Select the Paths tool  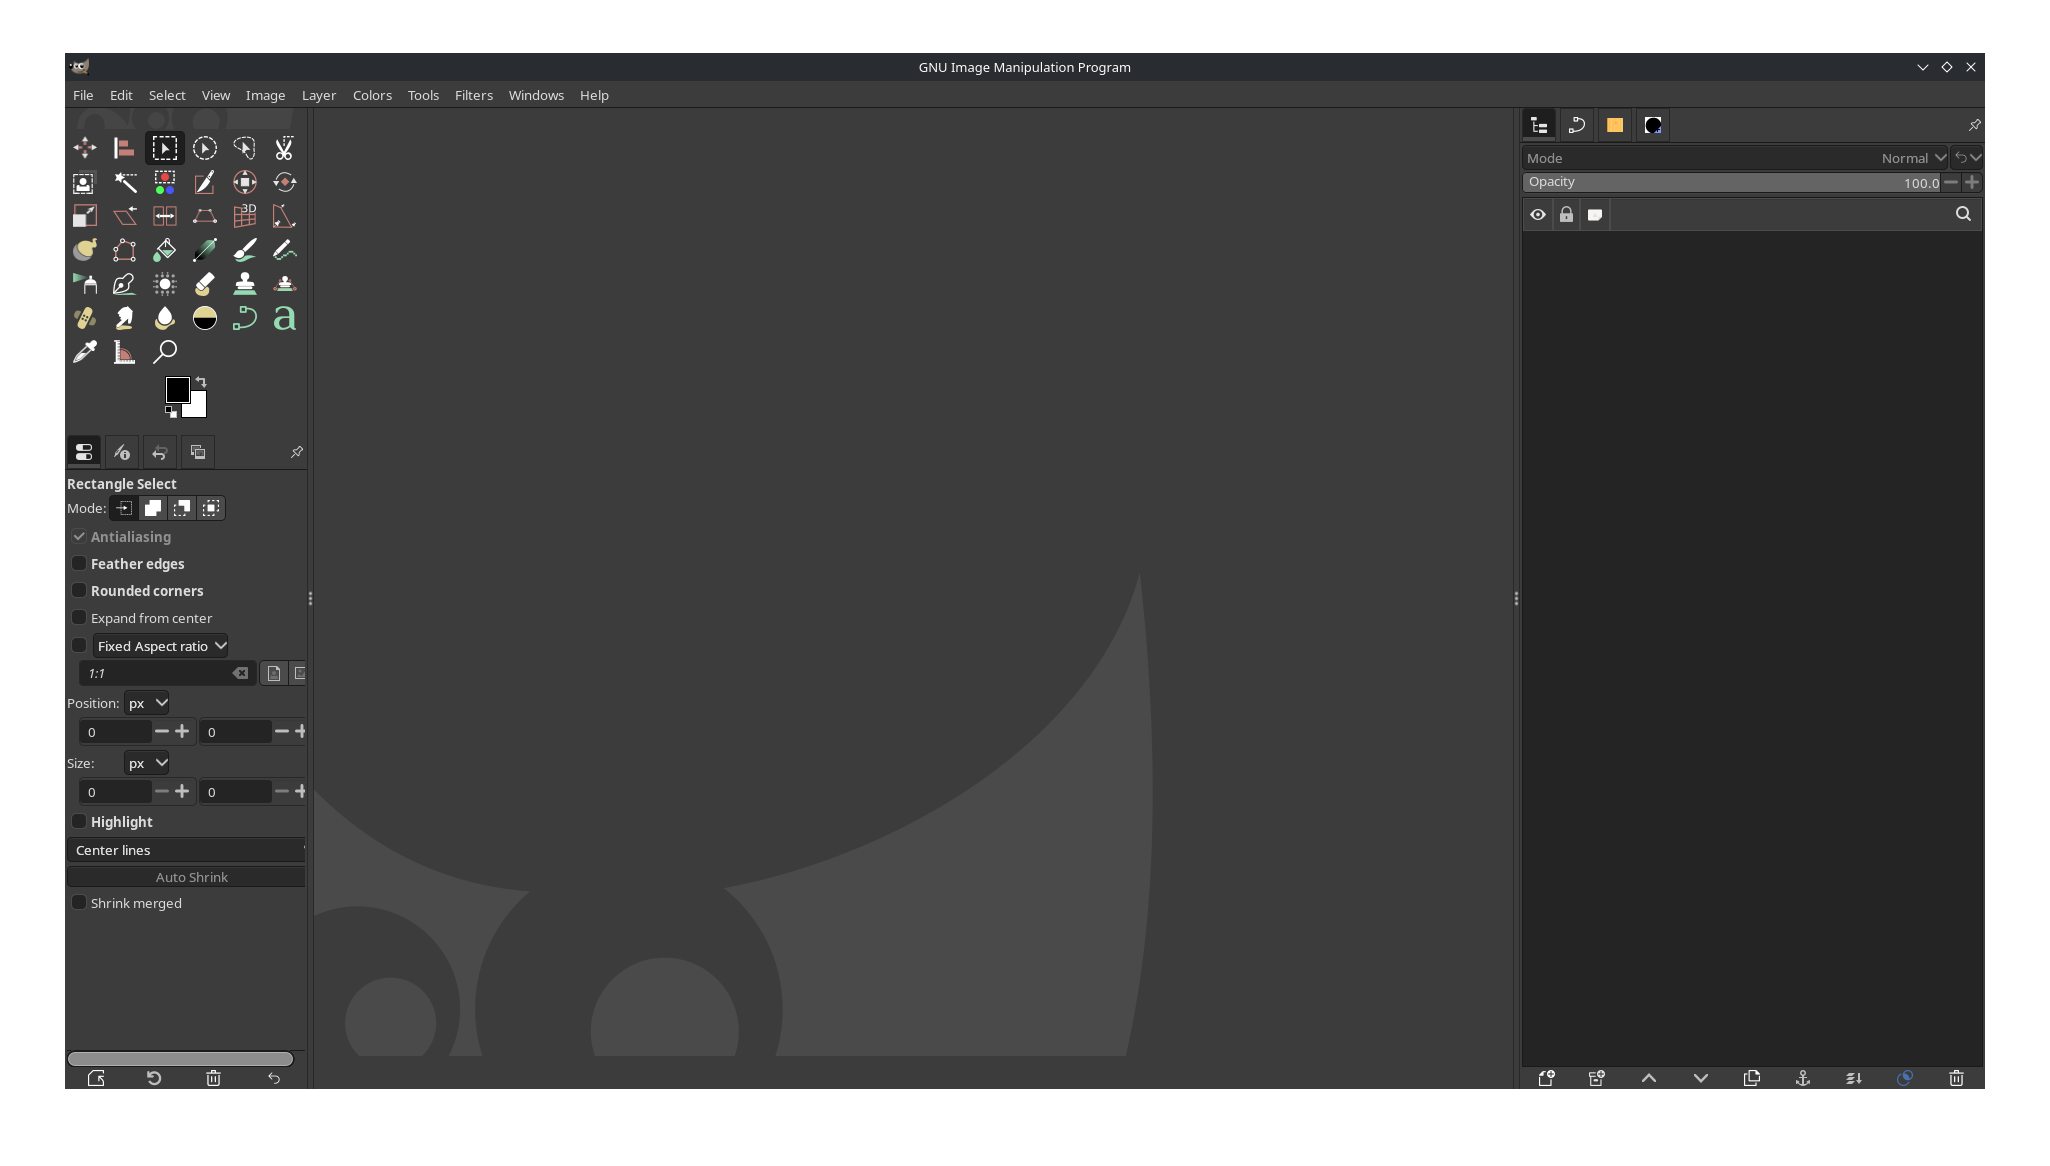(x=245, y=318)
